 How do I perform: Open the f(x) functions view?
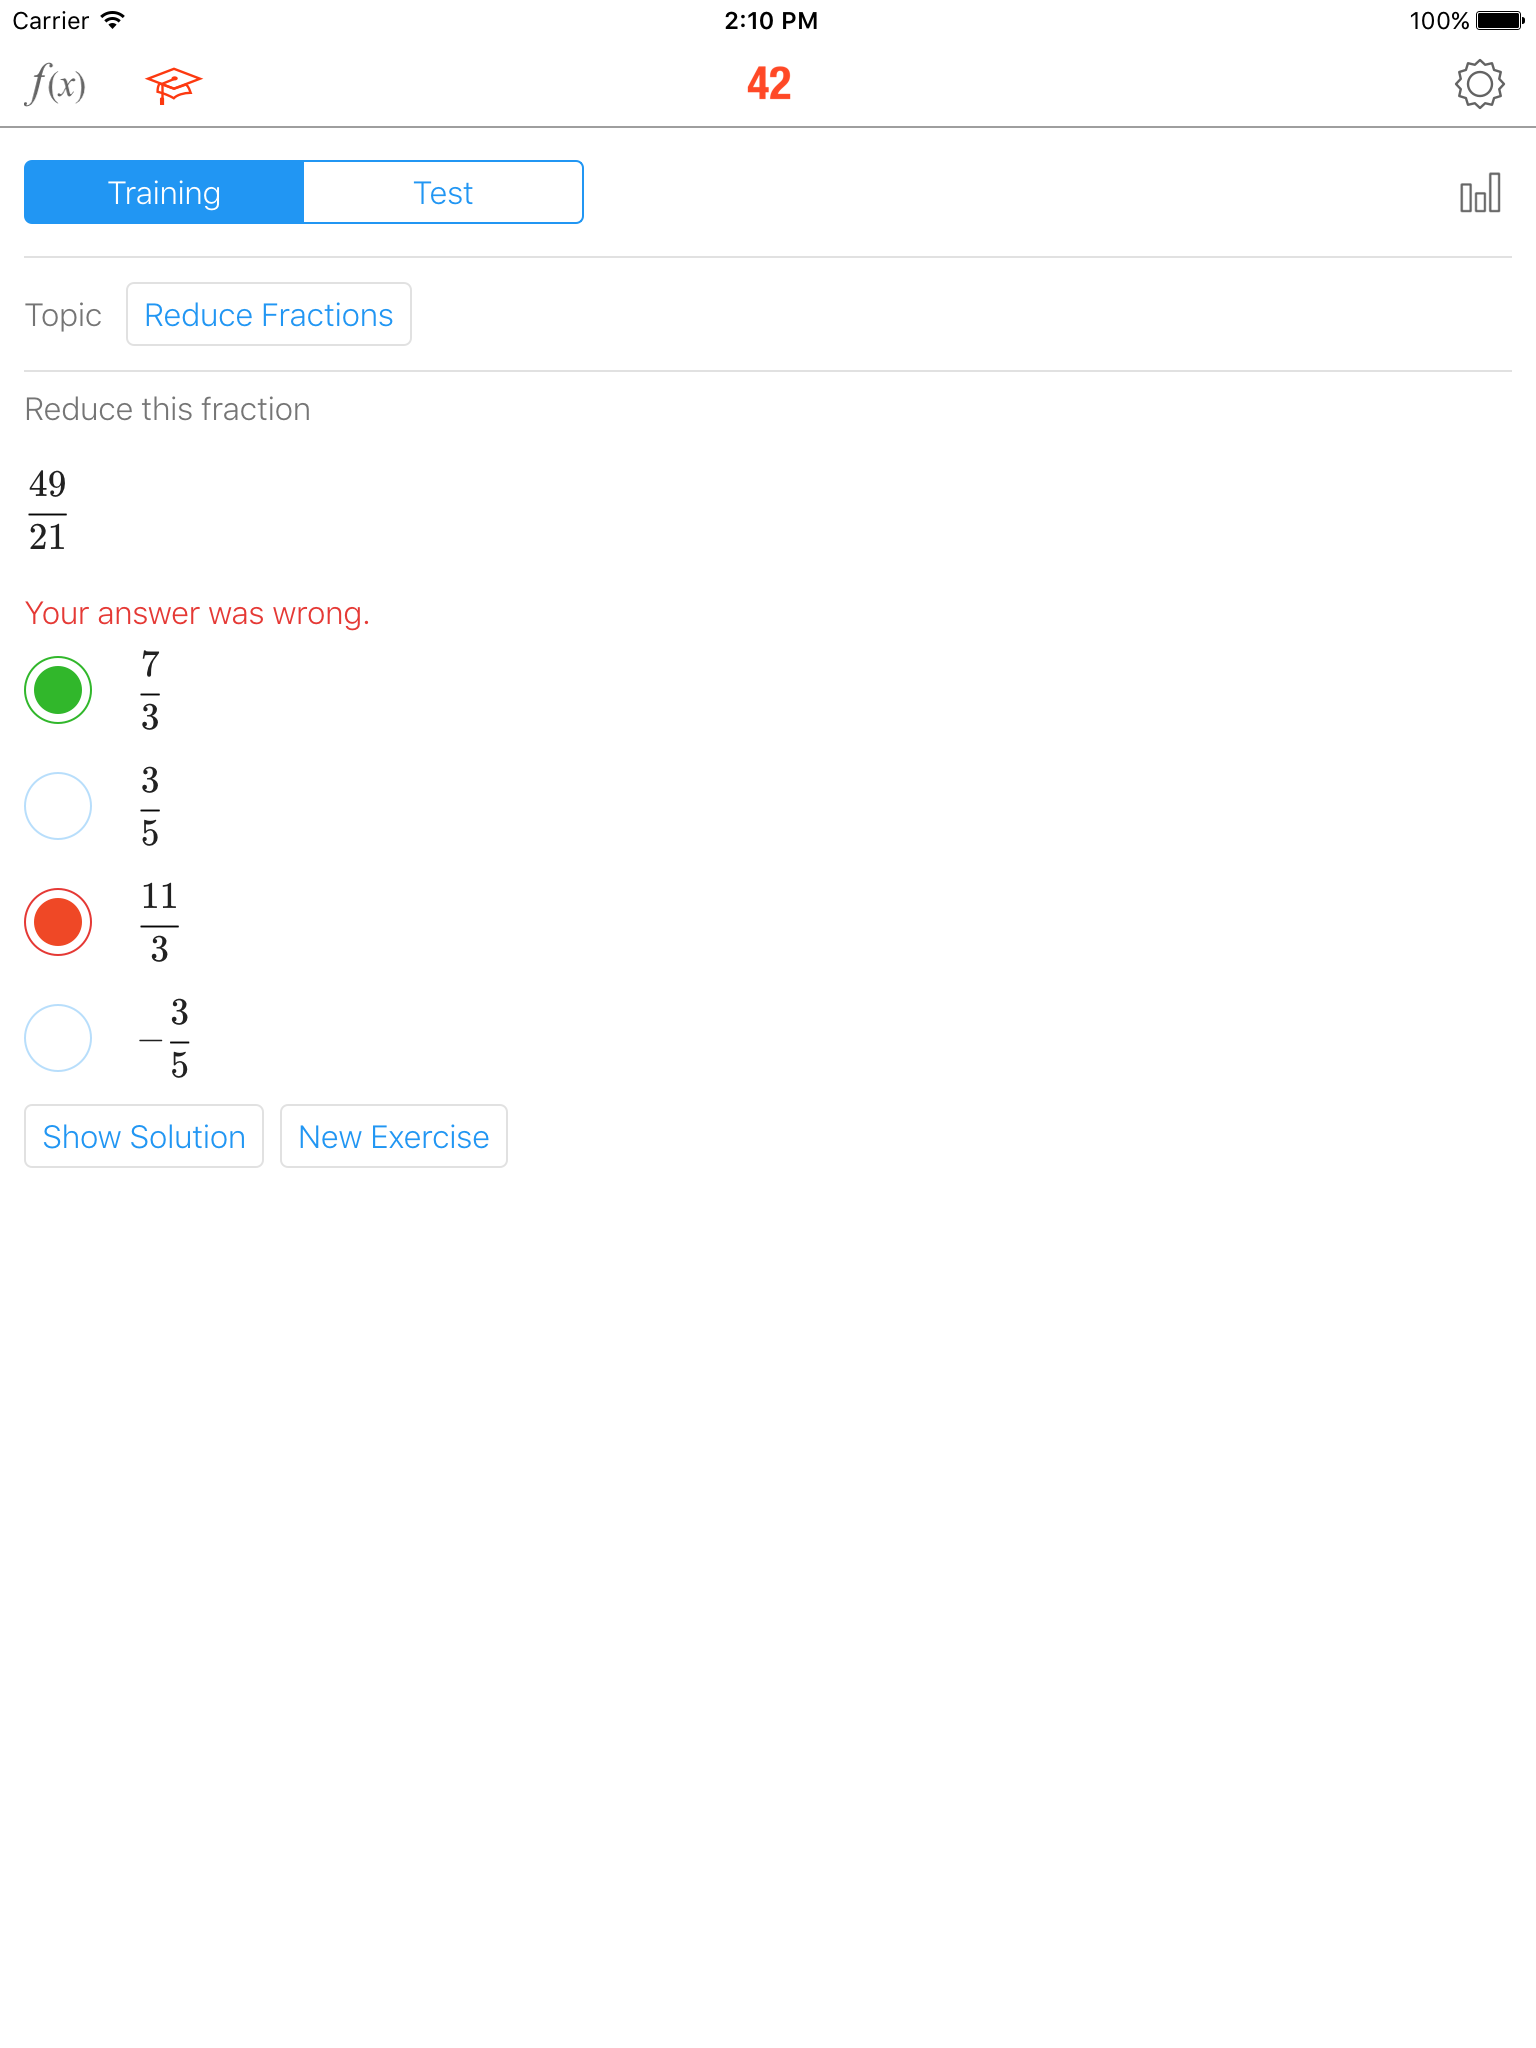[55, 84]
